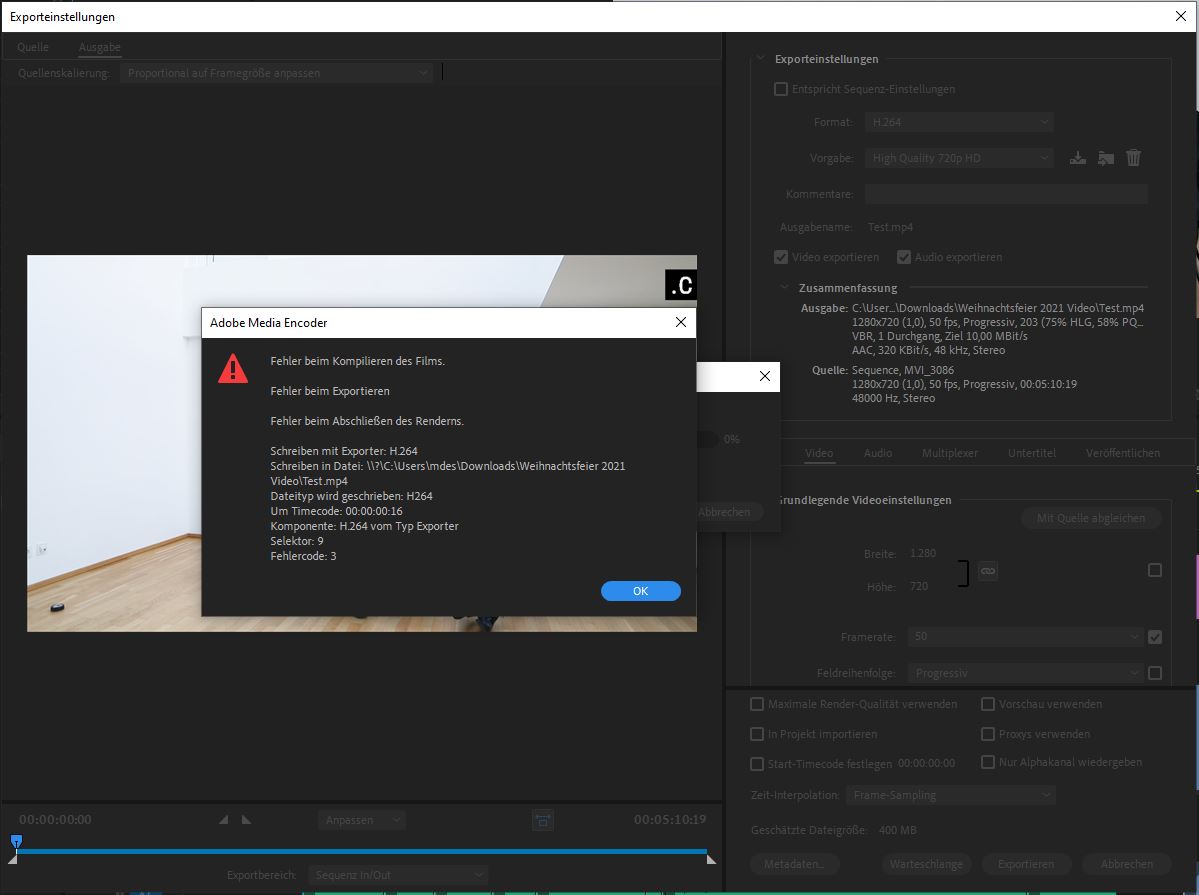Toggle the checkbox next to Framerate
Screen dimensions: 1199x895
pos(1155,636)
